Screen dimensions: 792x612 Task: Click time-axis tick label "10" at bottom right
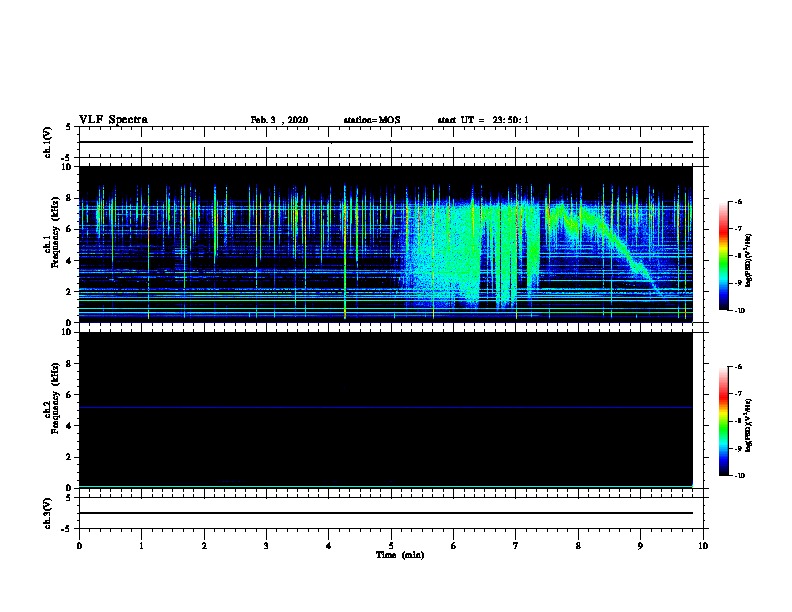[x=703, y=546]
